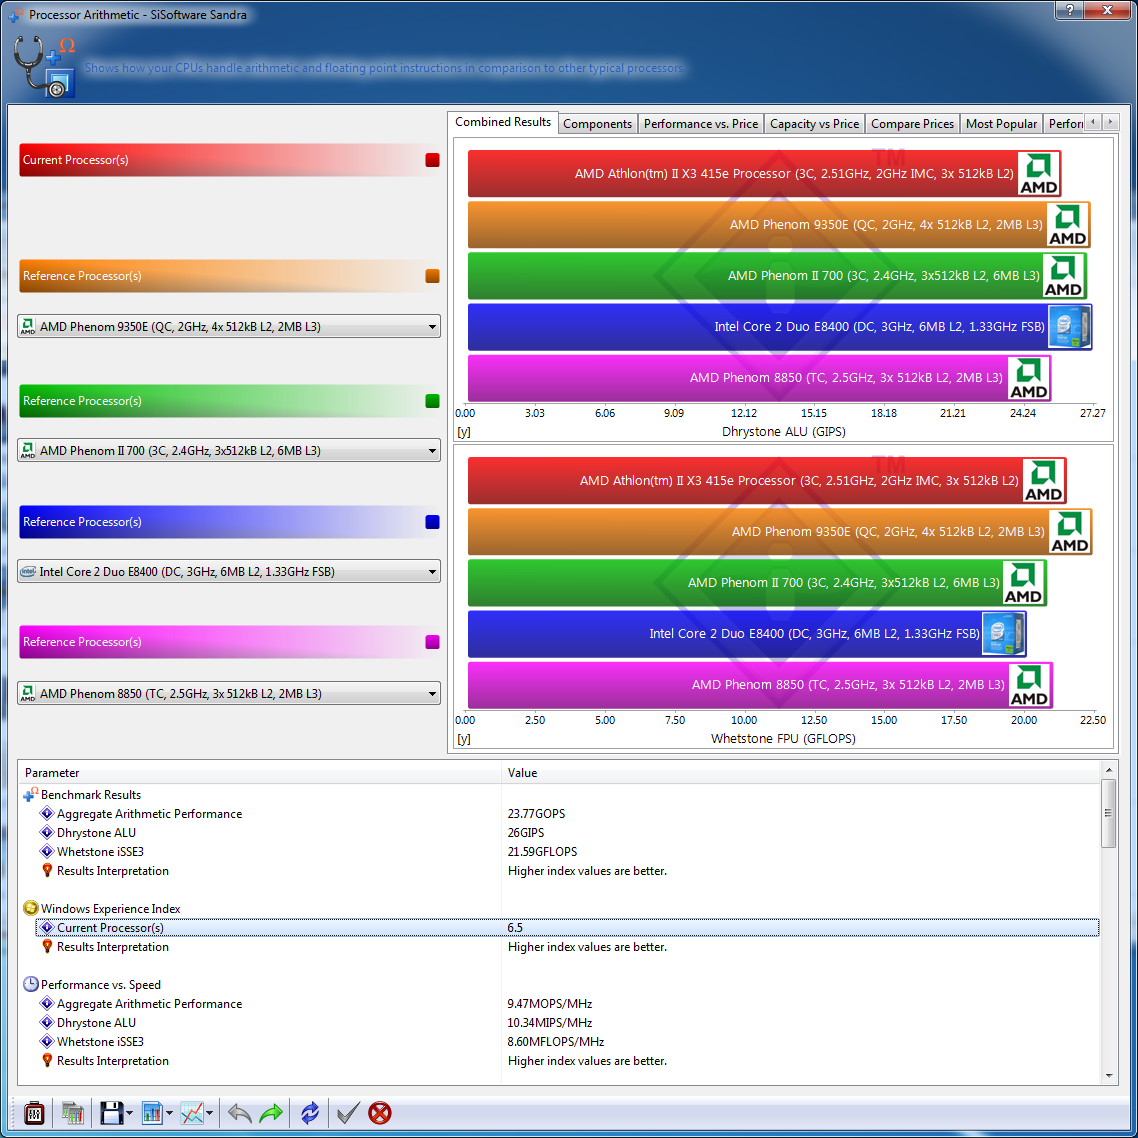Expand the bar chart icon's dropdown arrow
The height and width of the screenshot is (1138, 1138).
pos(169,1113)
